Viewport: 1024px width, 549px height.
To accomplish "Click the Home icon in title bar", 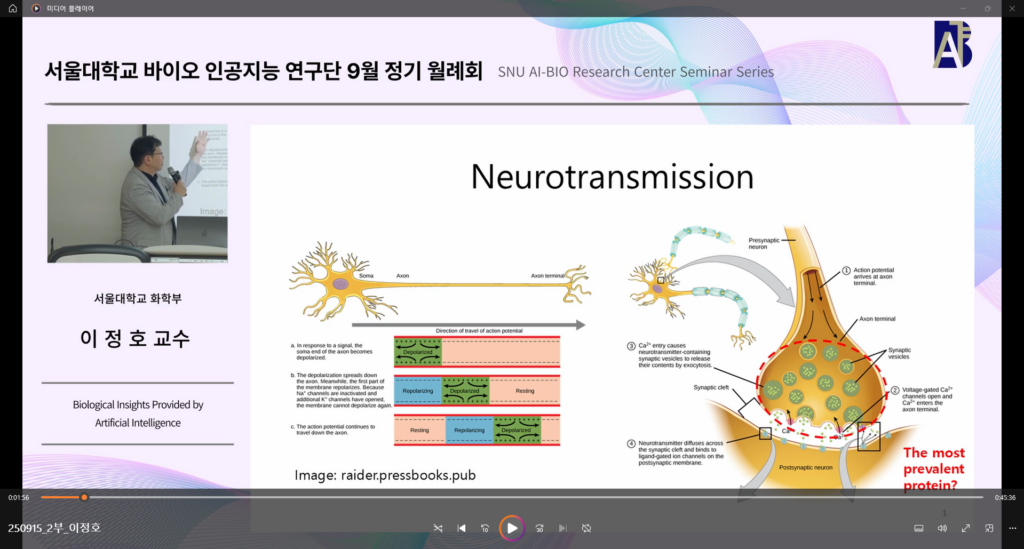I will click(12, 8).
